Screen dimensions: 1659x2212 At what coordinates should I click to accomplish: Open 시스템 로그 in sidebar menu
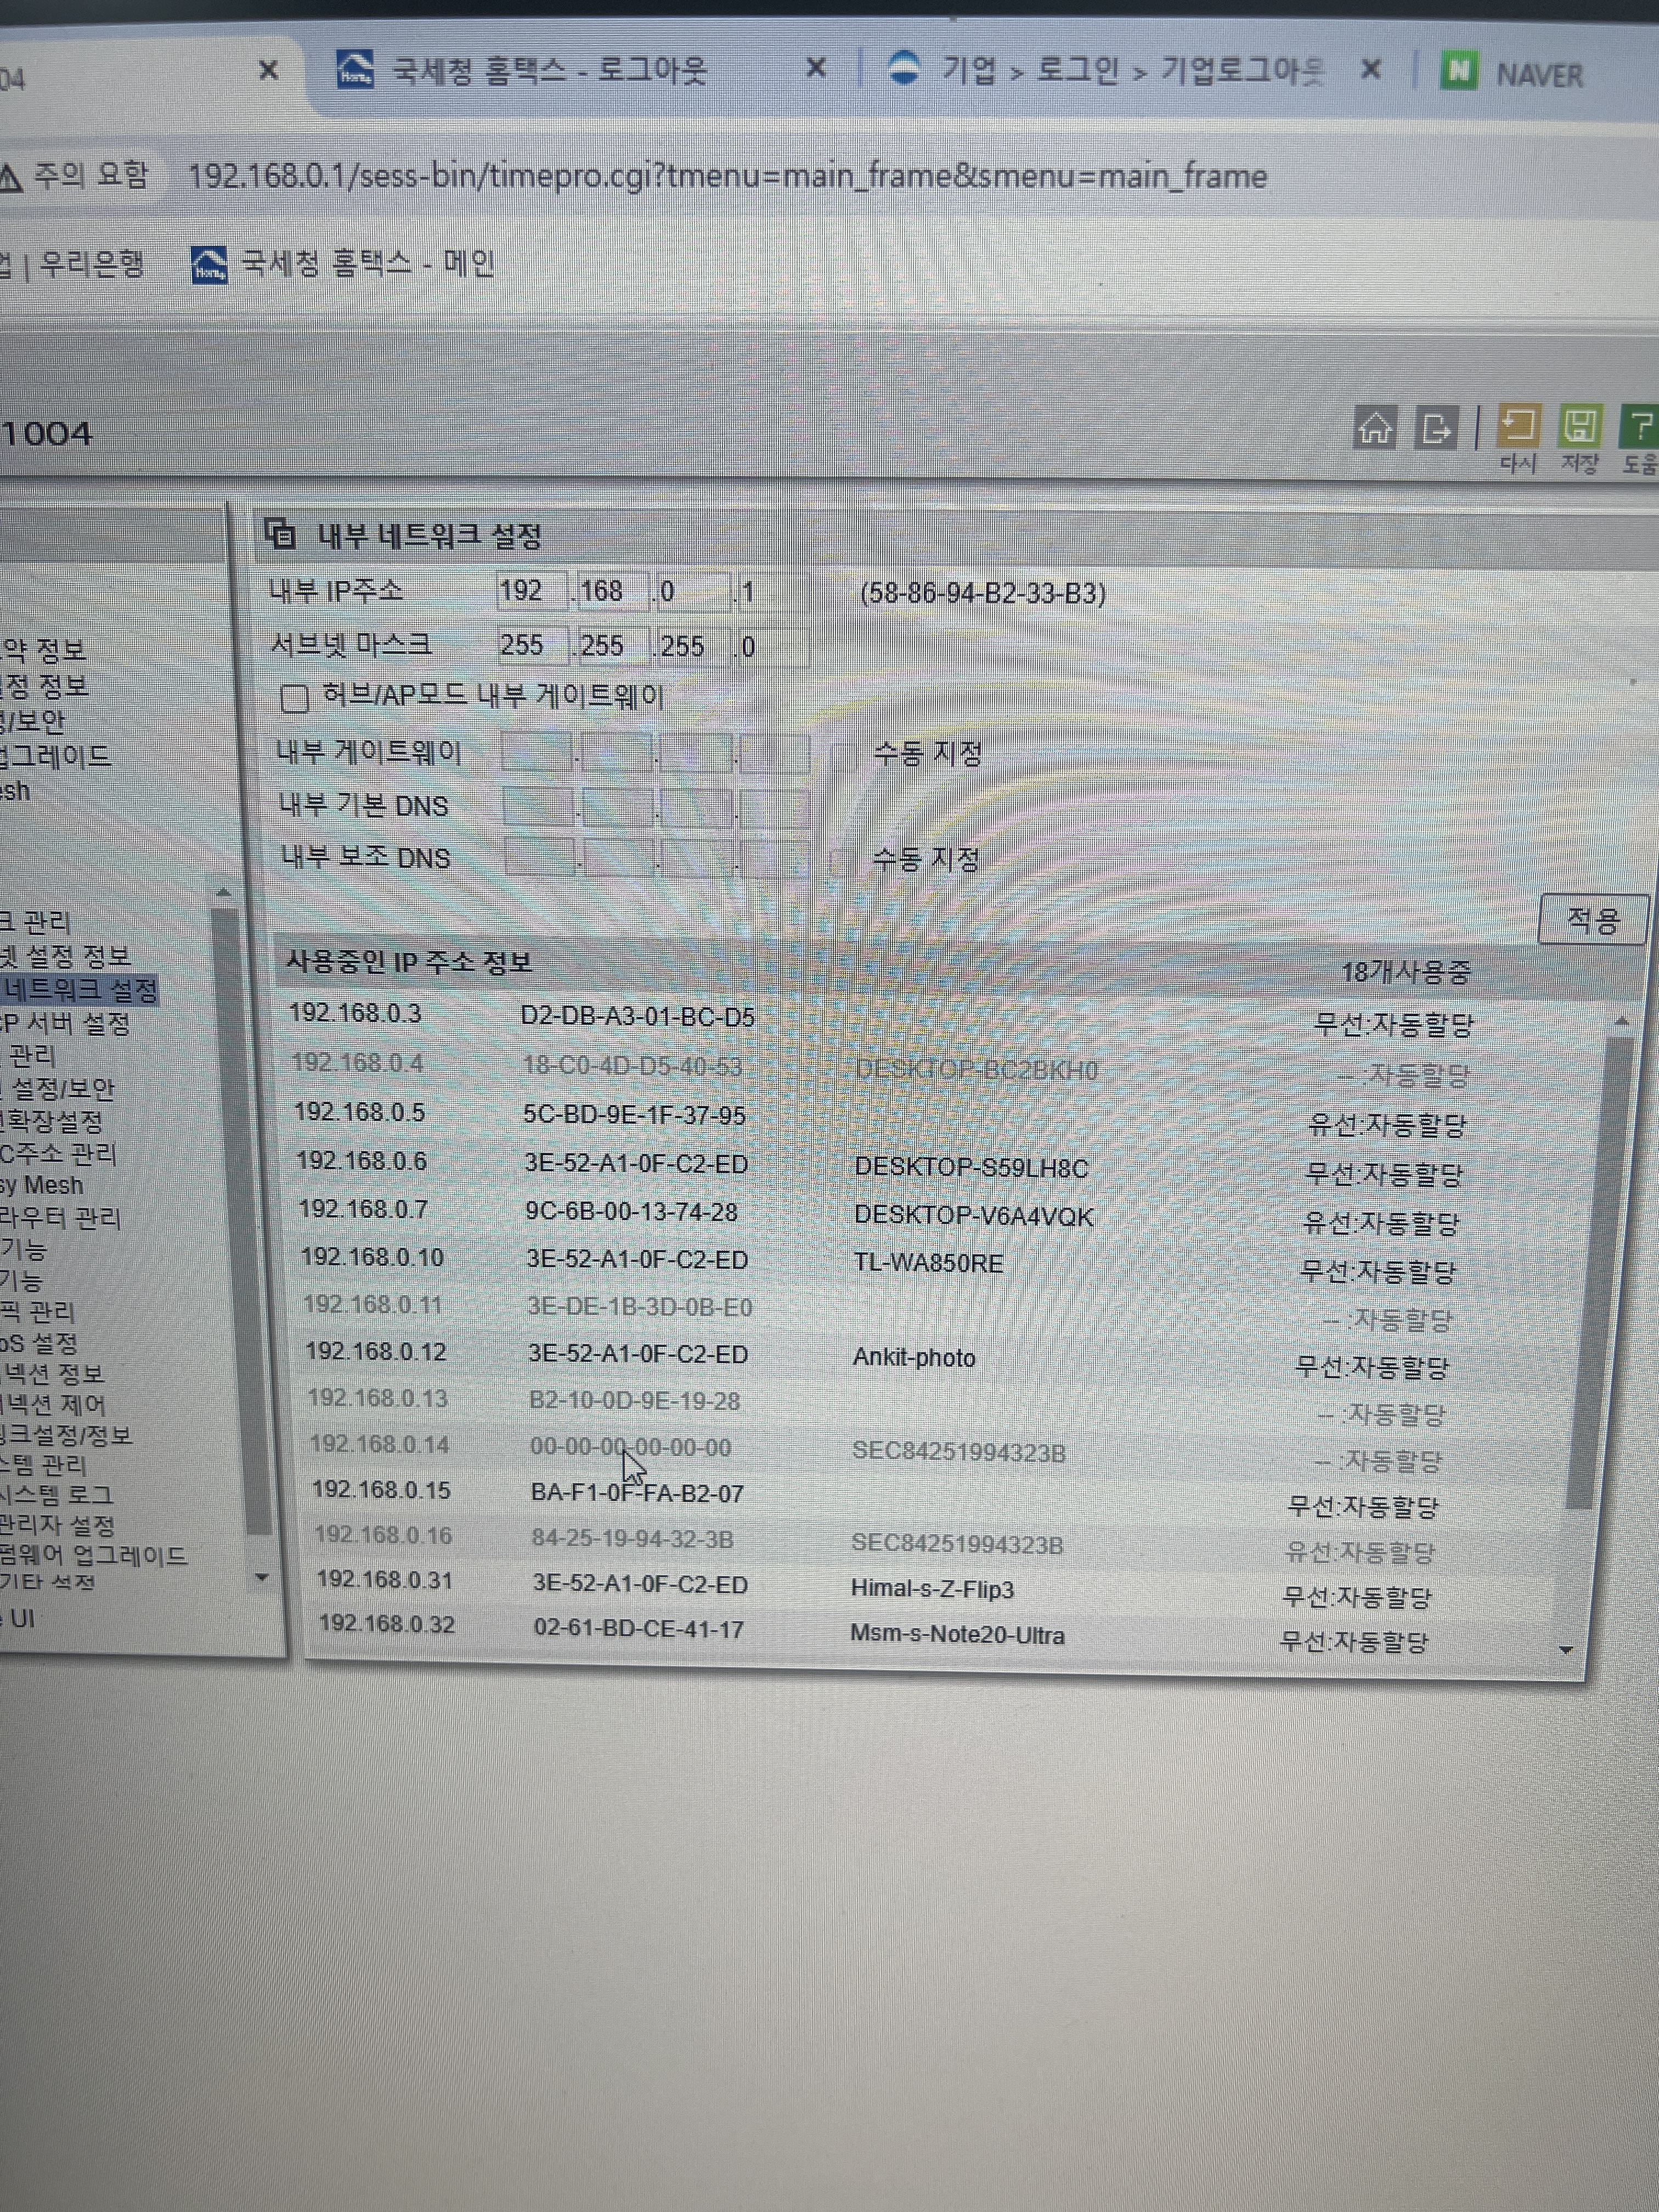point(56,1495)
